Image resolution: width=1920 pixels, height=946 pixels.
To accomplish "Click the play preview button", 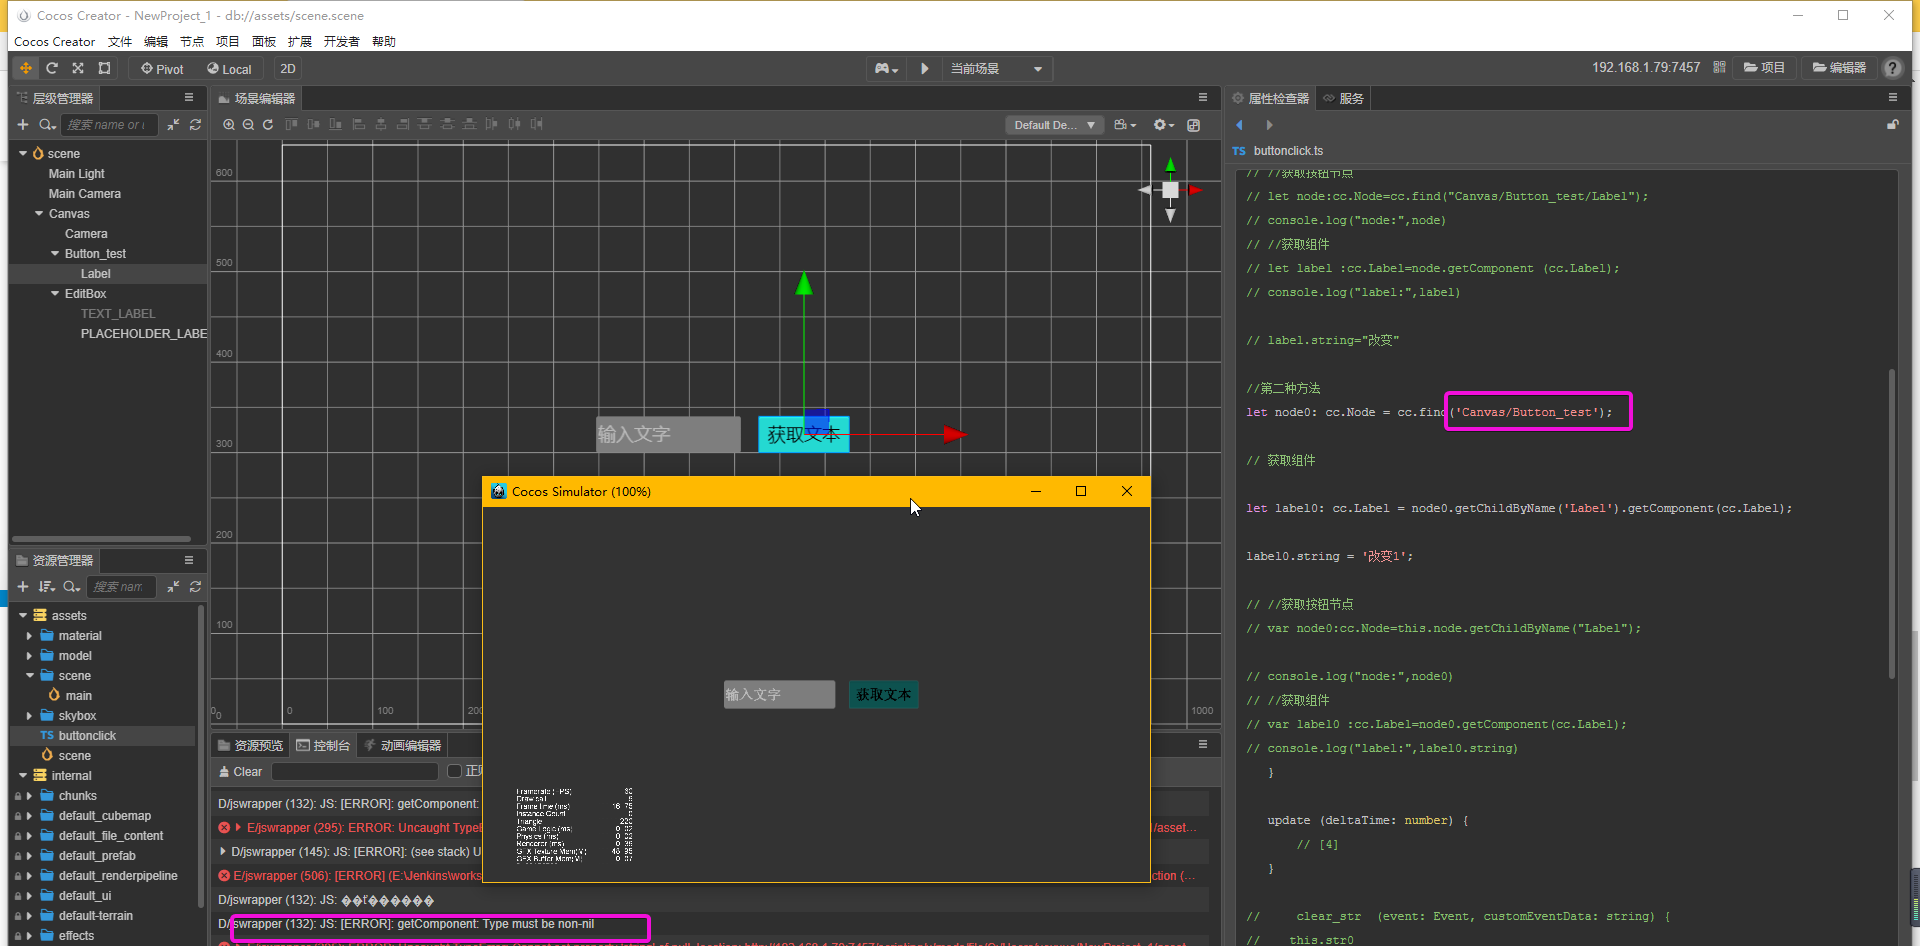I will click(925, 69).
